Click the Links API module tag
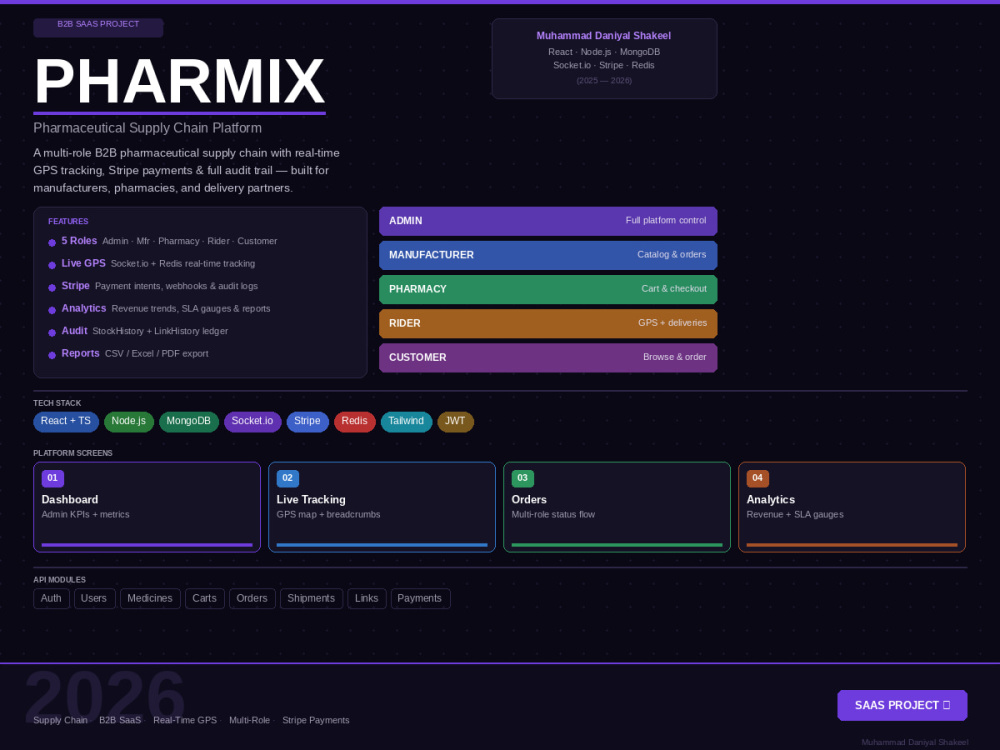This screenshot has height=750, width=1000. click(x=367, y=598)
